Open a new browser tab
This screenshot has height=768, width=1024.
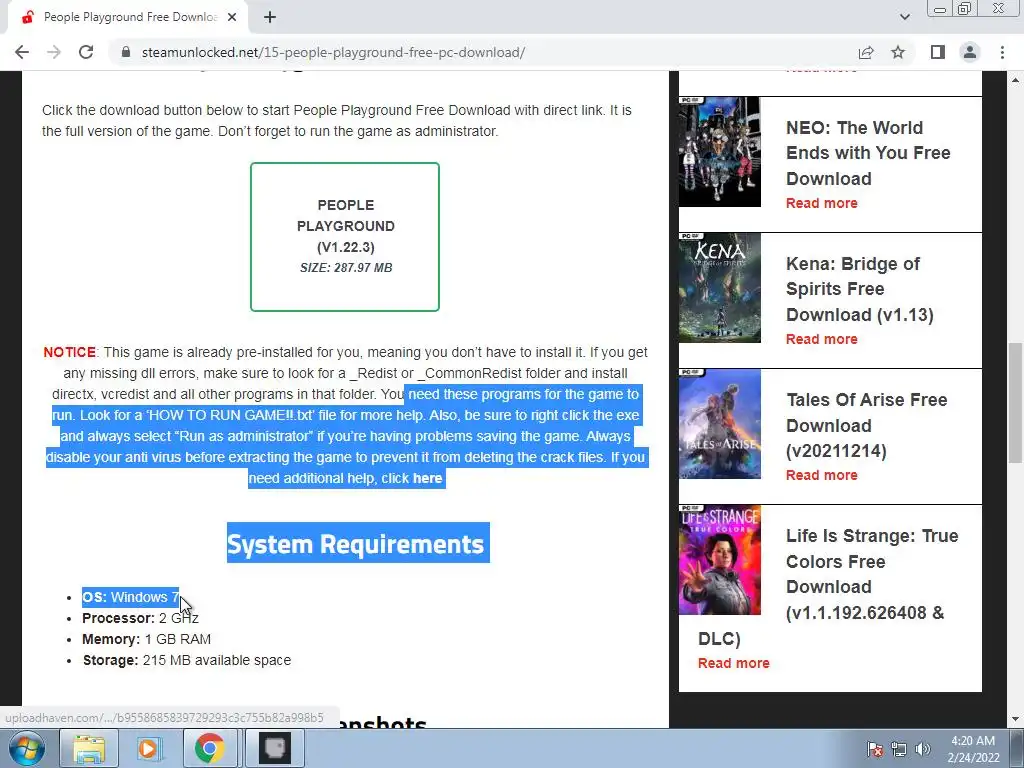click(x=270, y=18)
